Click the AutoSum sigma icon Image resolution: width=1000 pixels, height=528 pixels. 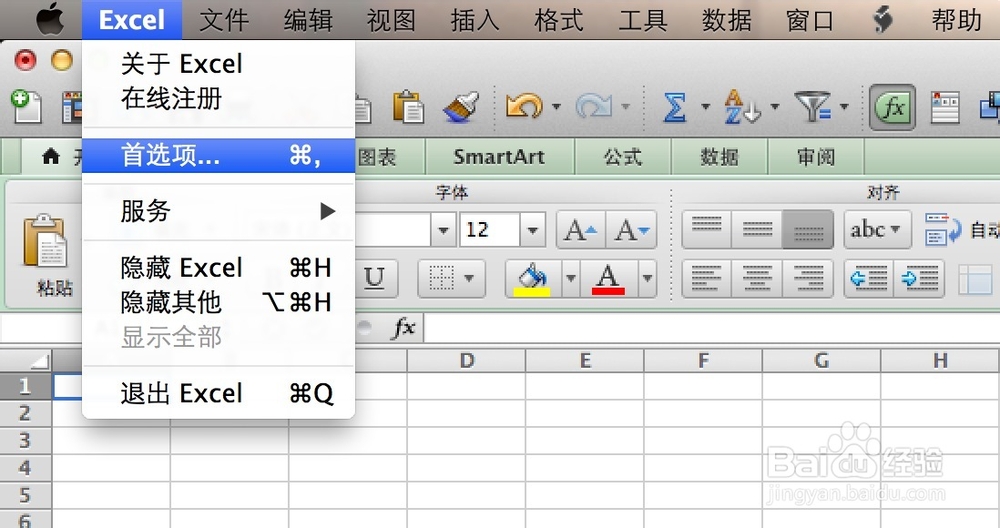click(x=675, y=106)
